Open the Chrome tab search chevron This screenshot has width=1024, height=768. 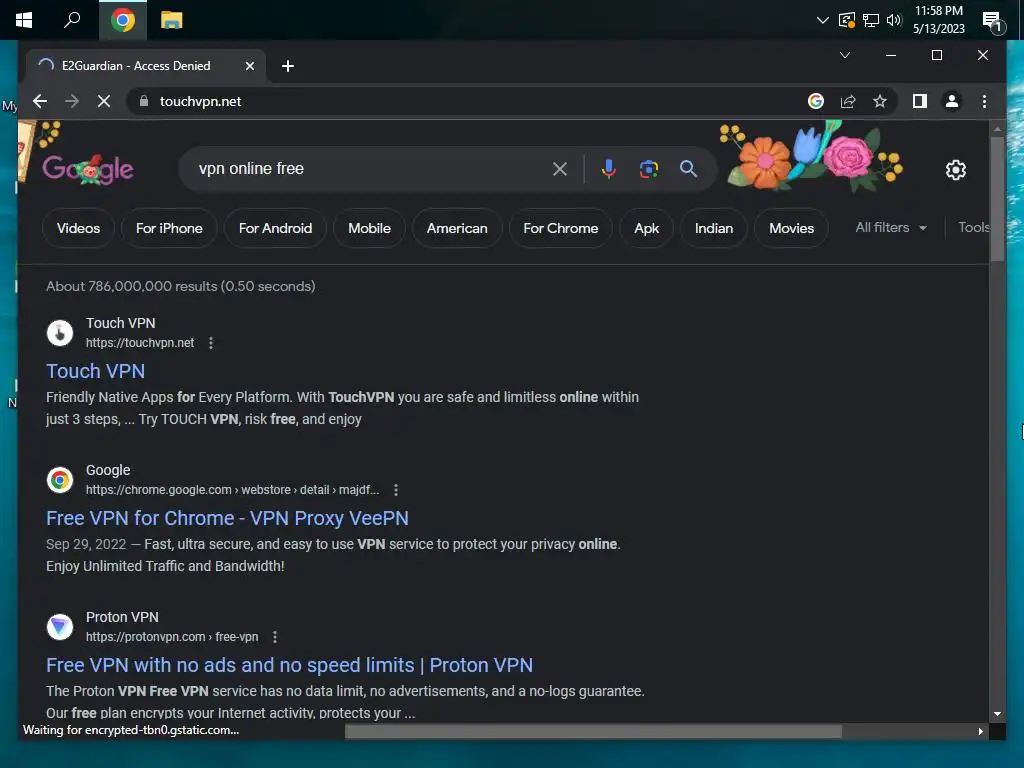tap(844, 55)
